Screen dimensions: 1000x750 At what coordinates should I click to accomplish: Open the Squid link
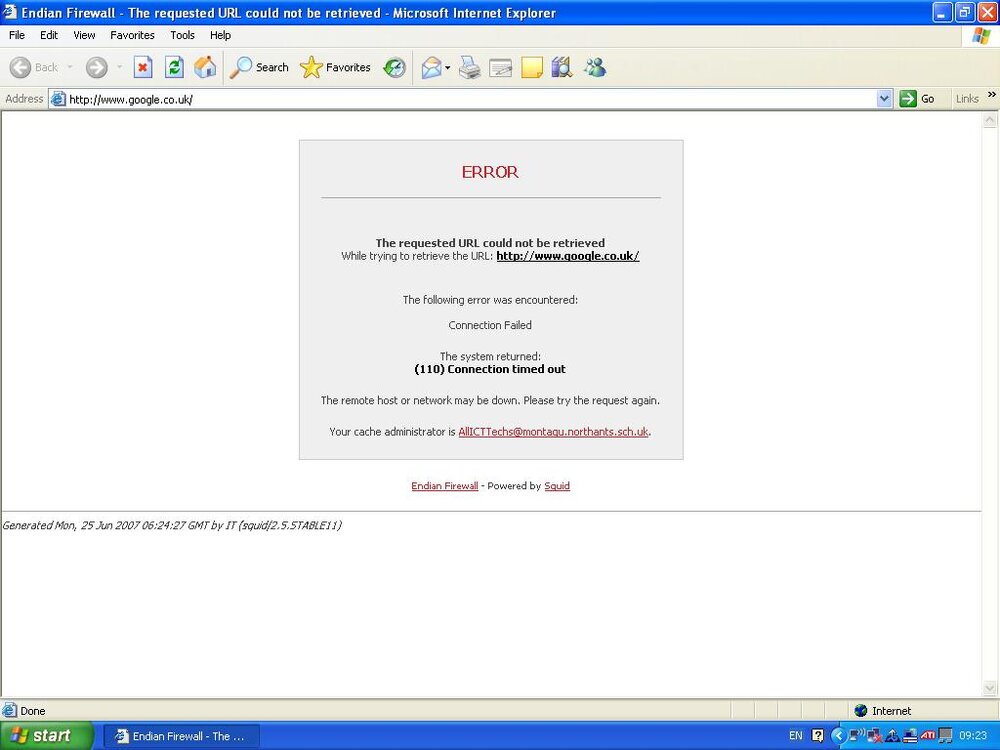(x=557, y=486)
